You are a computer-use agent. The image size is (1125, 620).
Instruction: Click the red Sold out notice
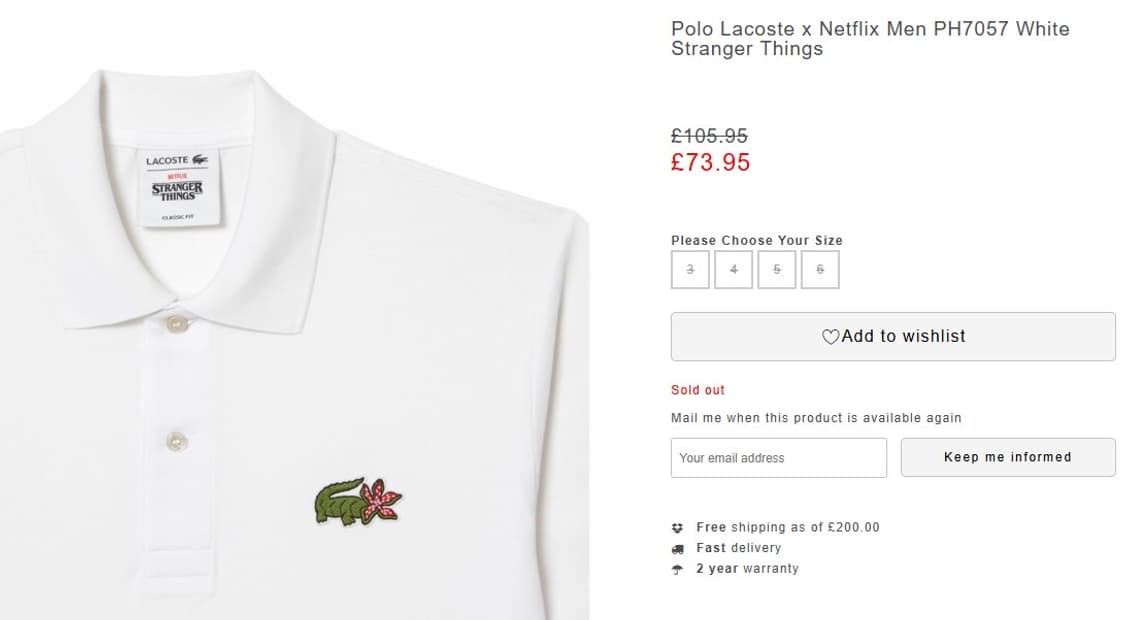698,390
